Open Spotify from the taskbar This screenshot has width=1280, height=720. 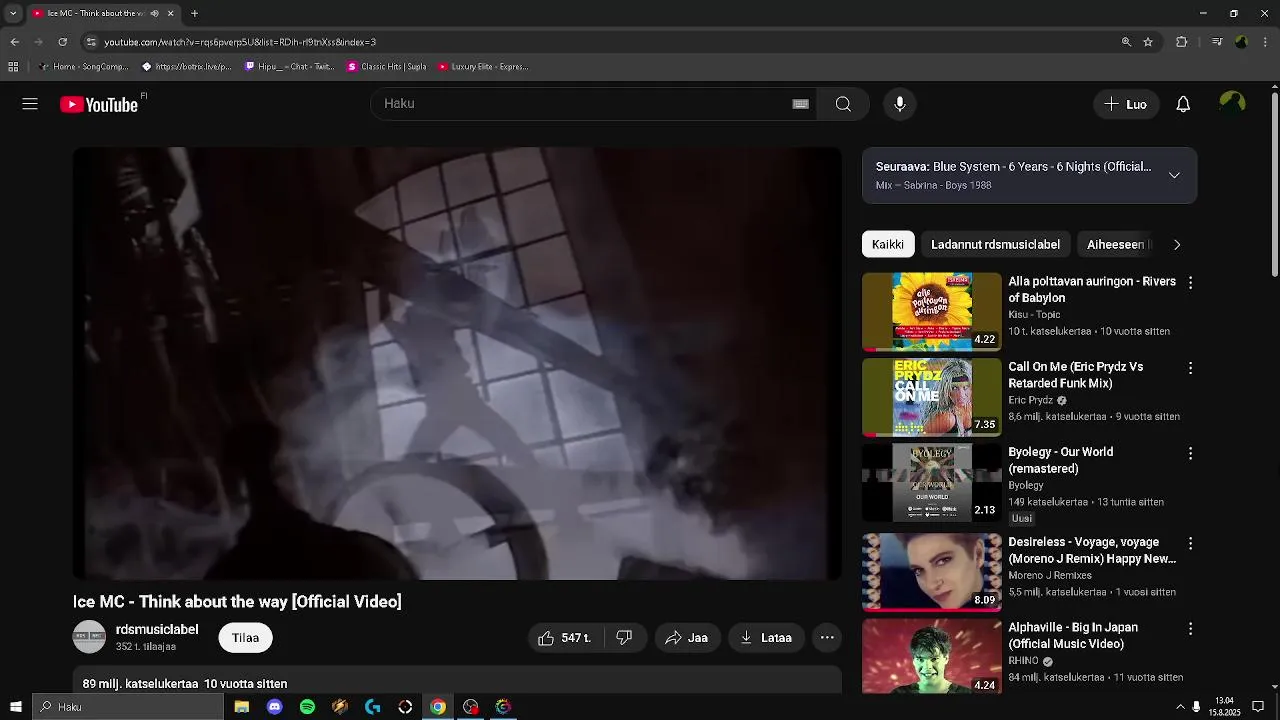click(307, 707)
